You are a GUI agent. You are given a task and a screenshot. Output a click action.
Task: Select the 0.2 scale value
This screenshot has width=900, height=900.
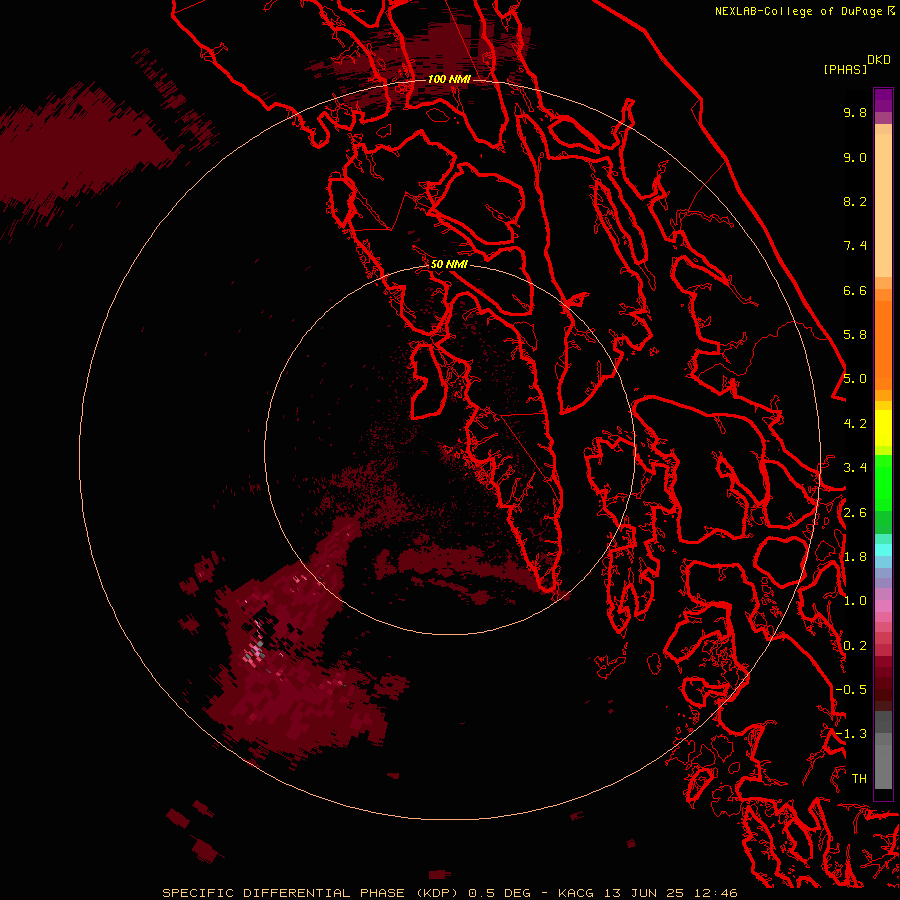[855, 645]
